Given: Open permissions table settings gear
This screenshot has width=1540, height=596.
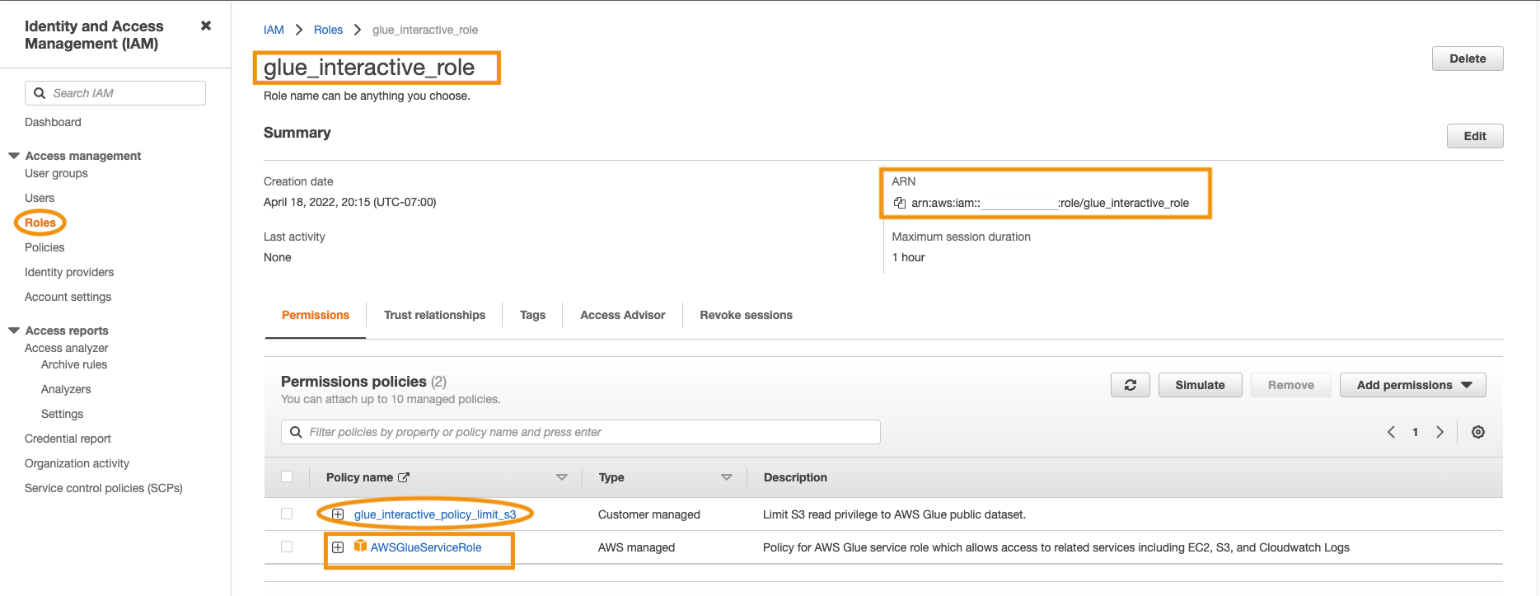Looking at the screenshot, I should (x=1478, y=432).
